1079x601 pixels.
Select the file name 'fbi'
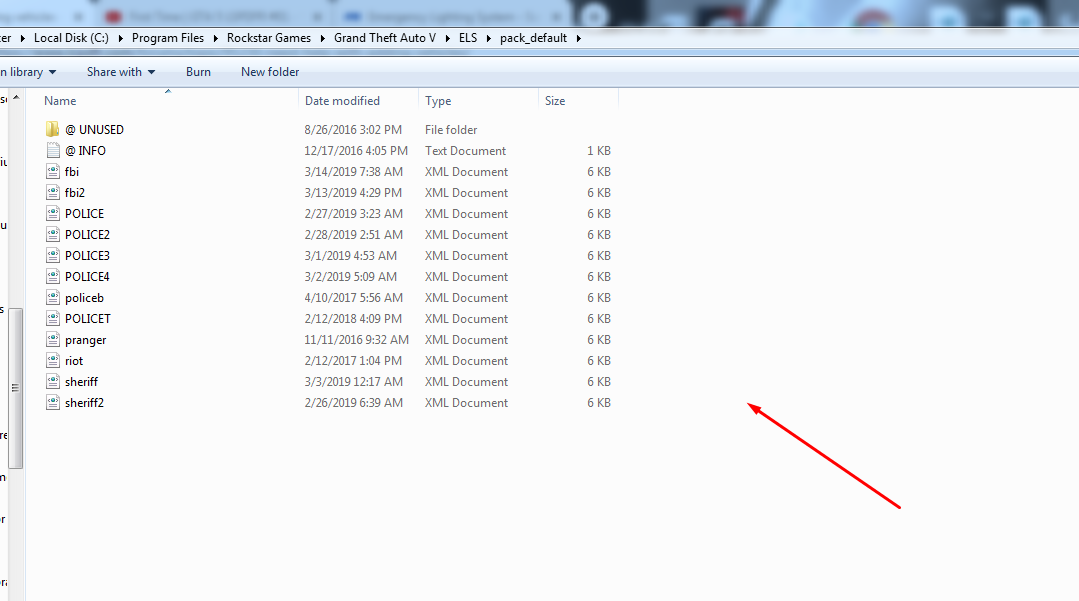click(72, 171)
